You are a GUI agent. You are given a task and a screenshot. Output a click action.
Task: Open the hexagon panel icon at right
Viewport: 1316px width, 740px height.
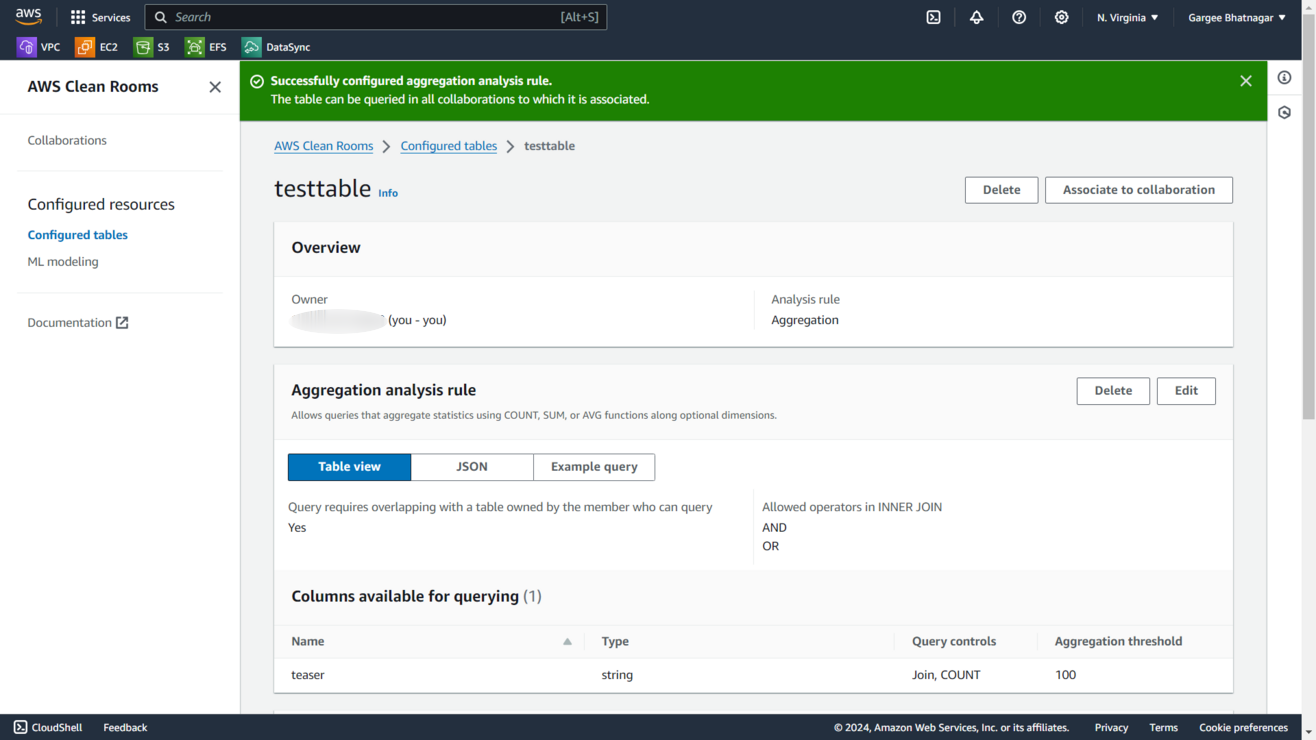(1285, 112)
